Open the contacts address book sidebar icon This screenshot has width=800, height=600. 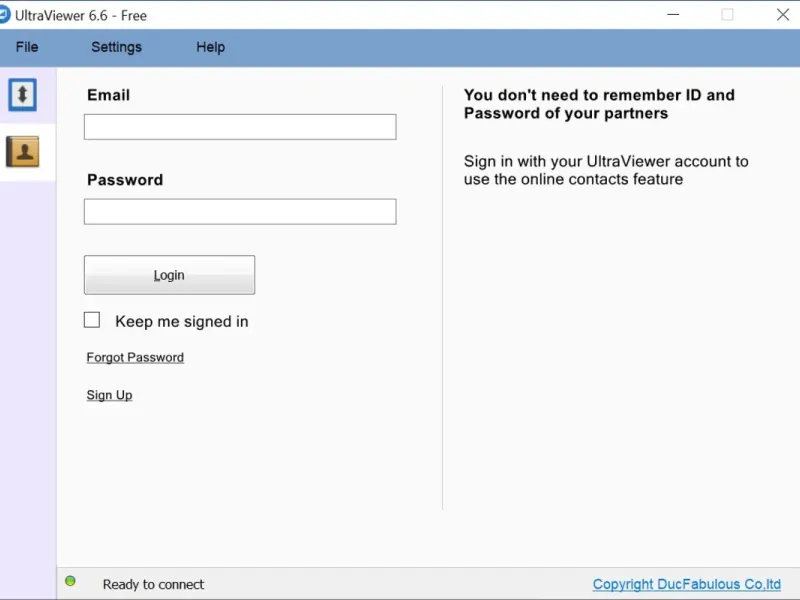pyautogui.click(x=22, y=151)
